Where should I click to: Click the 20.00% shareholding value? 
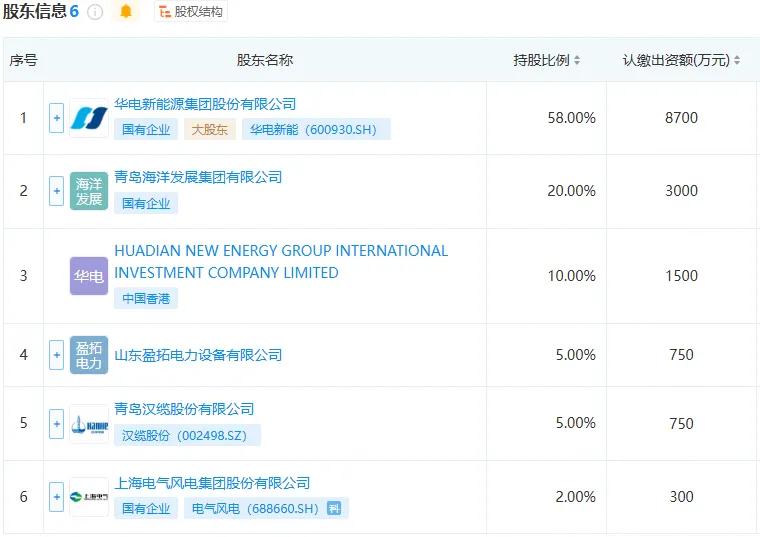571,191
